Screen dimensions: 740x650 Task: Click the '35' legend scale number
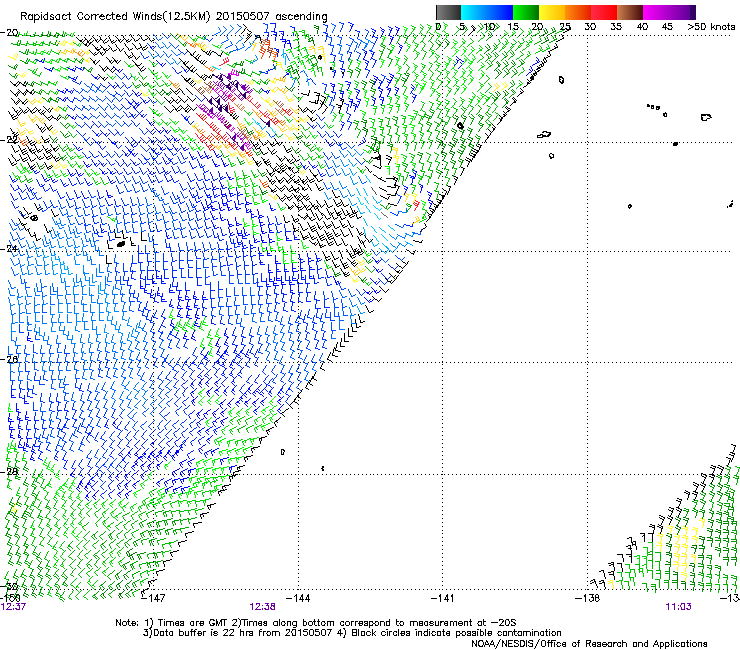click(x=616, y=26)
